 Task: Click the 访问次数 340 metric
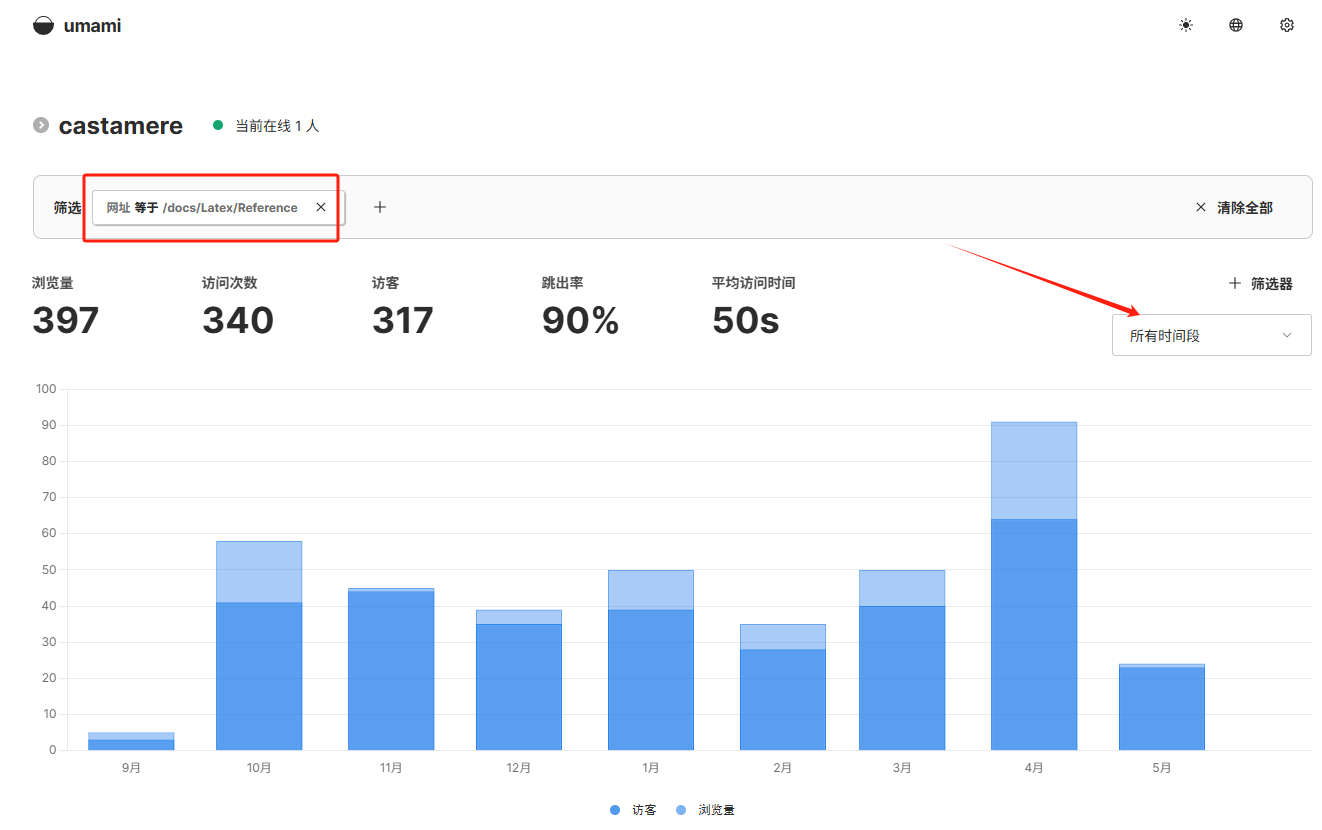(x=238, y=307)
